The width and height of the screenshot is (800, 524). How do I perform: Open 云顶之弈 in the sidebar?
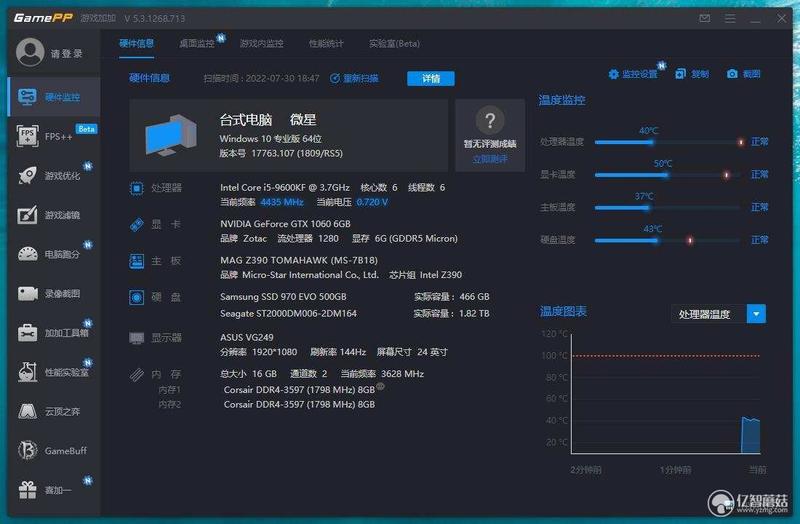54,411
